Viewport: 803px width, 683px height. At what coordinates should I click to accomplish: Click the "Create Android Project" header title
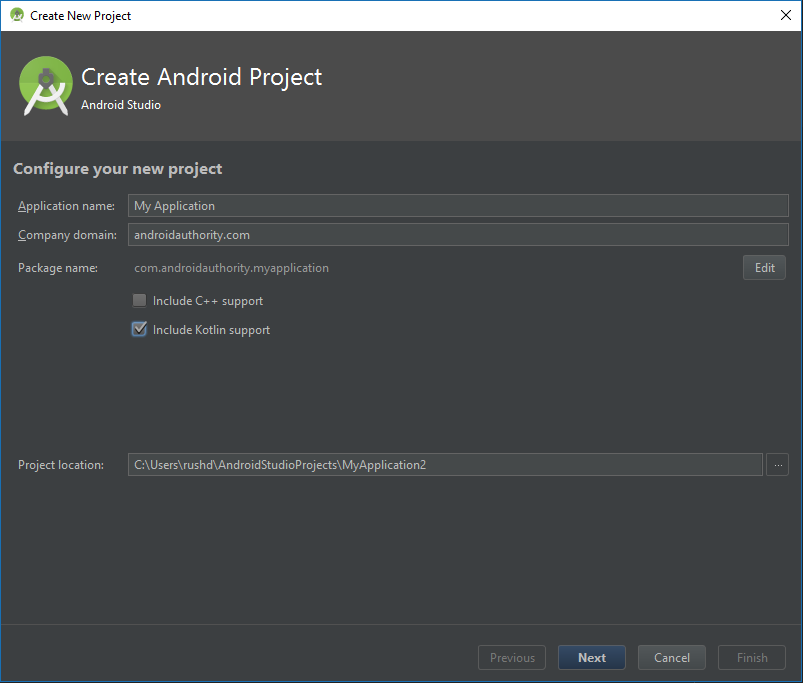pyautogui.click(x=201, y=77)
